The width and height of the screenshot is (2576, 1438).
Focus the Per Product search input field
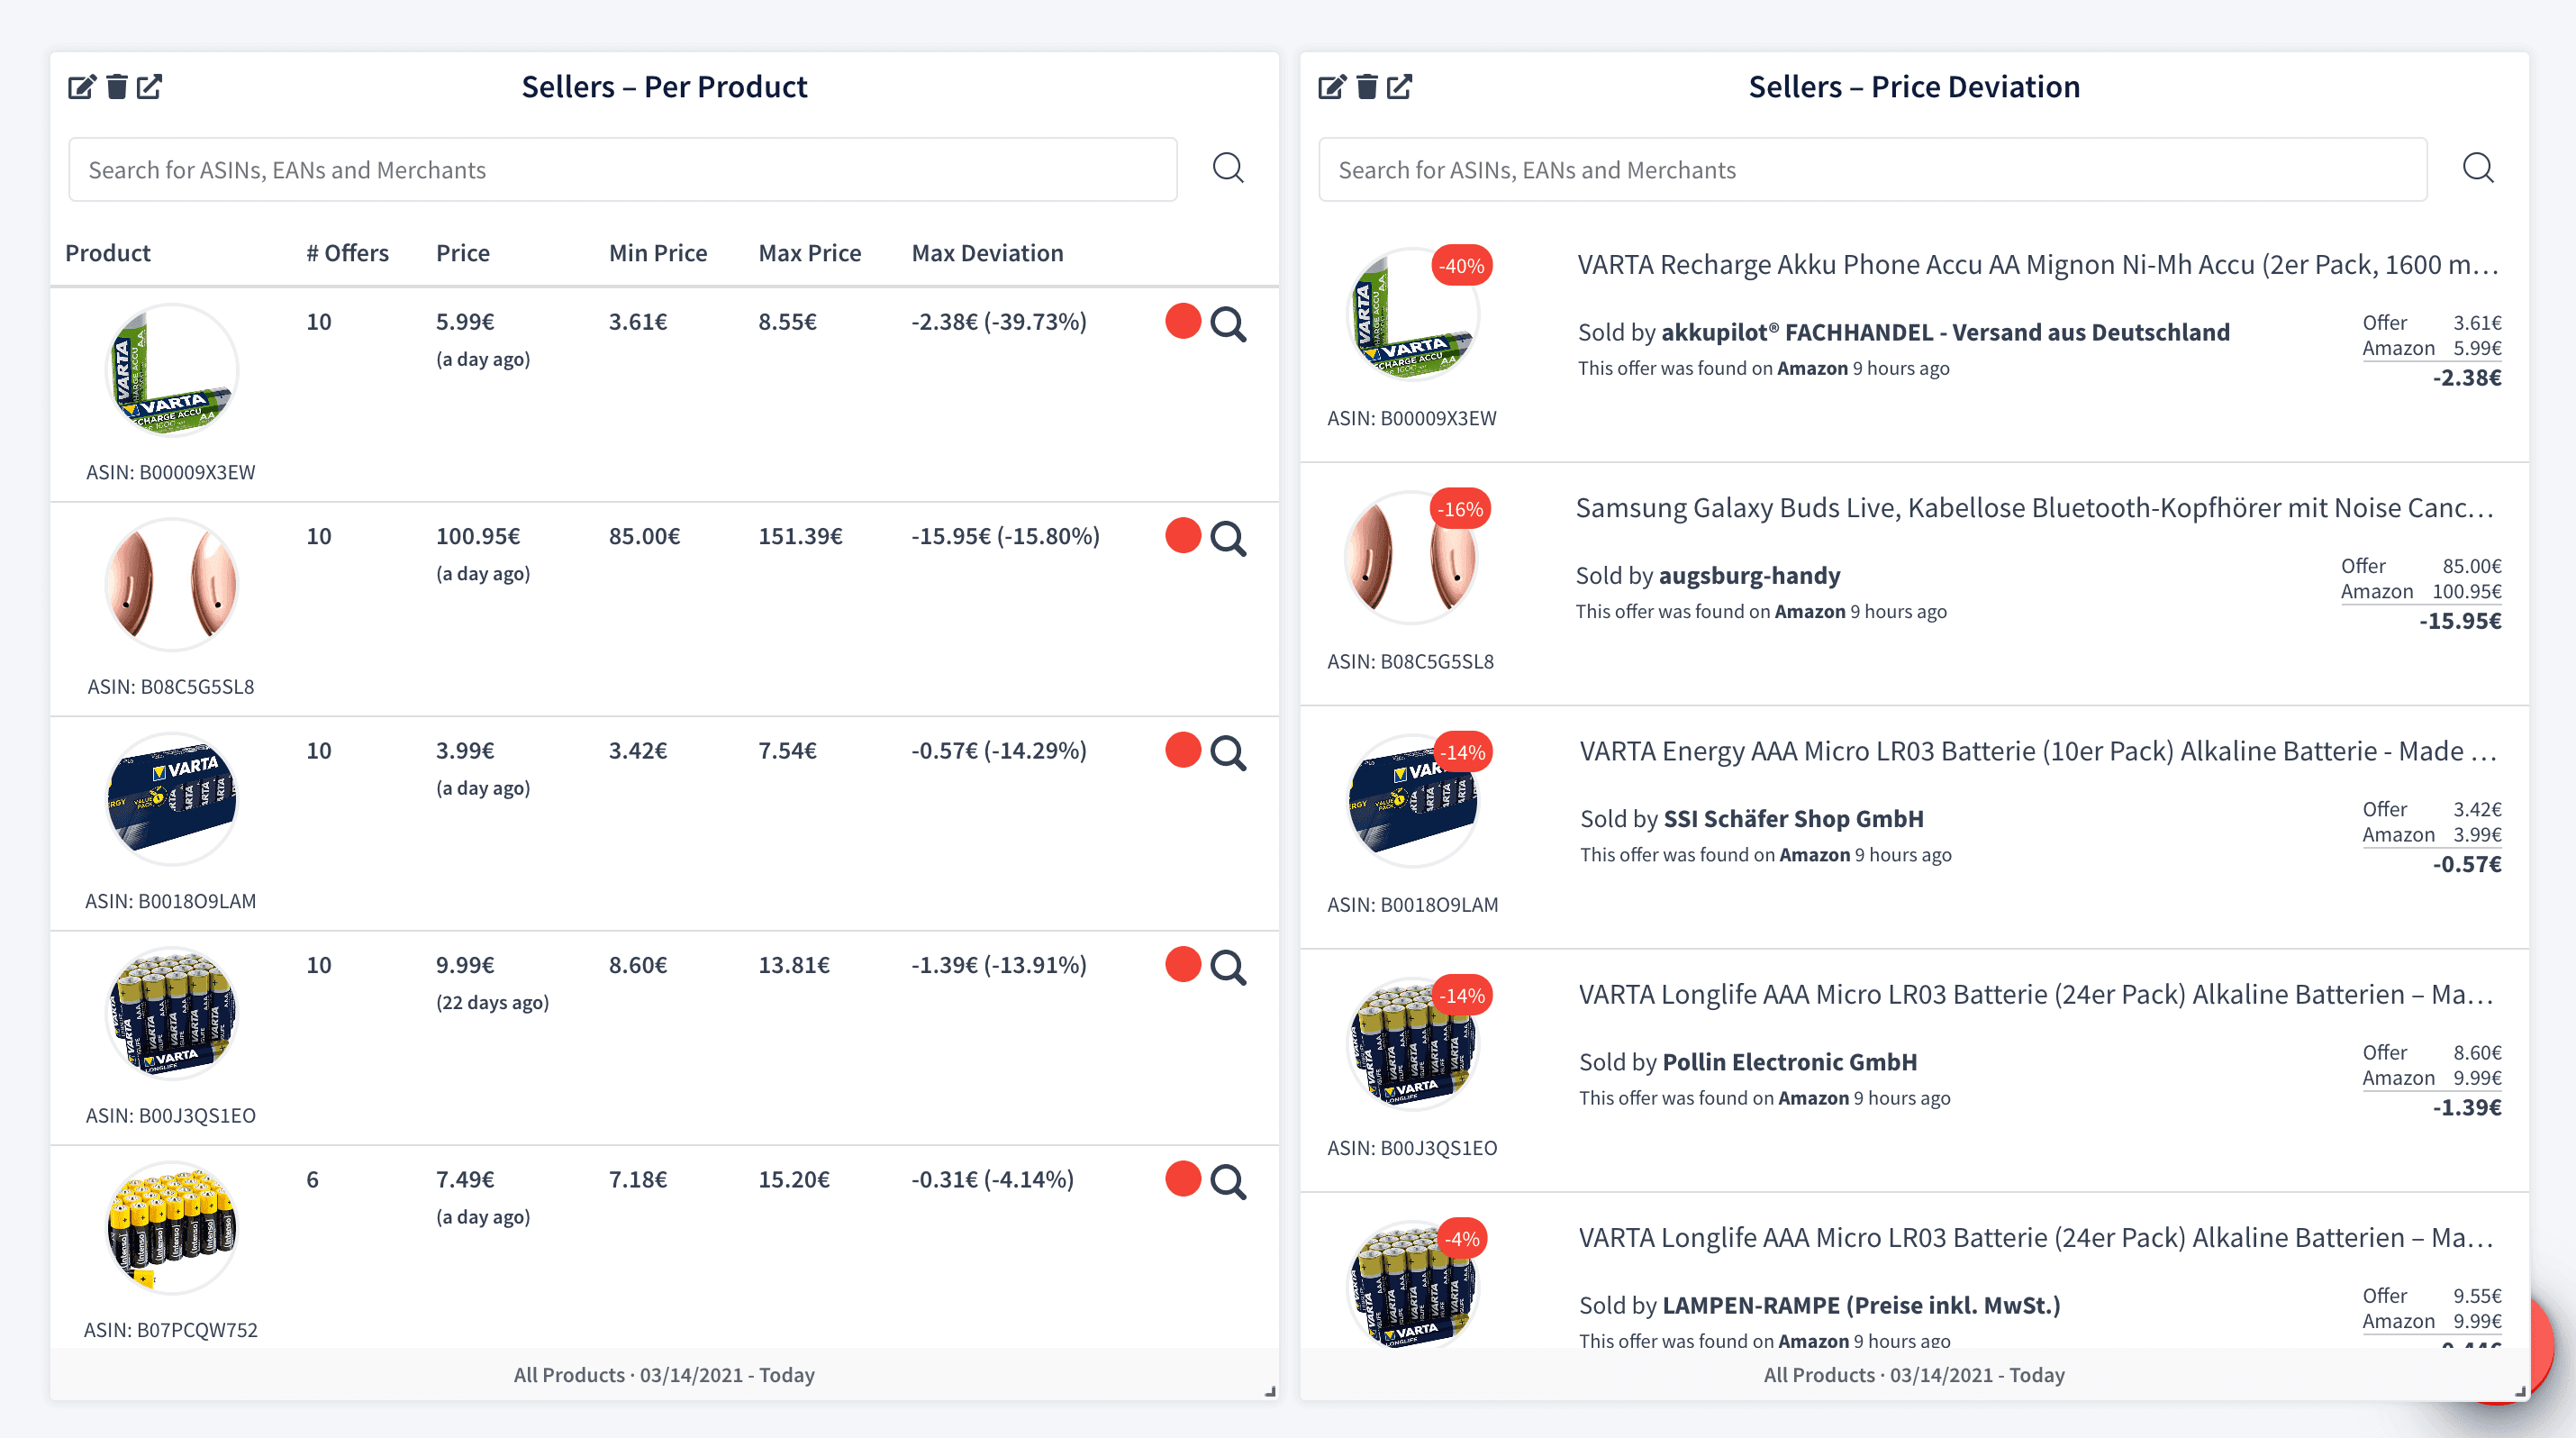622,170
